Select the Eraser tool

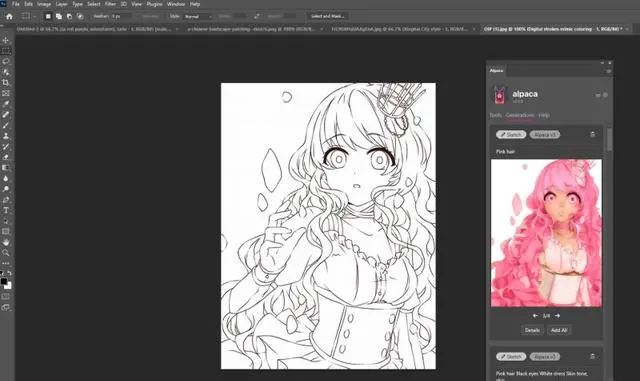coord(6,157)
